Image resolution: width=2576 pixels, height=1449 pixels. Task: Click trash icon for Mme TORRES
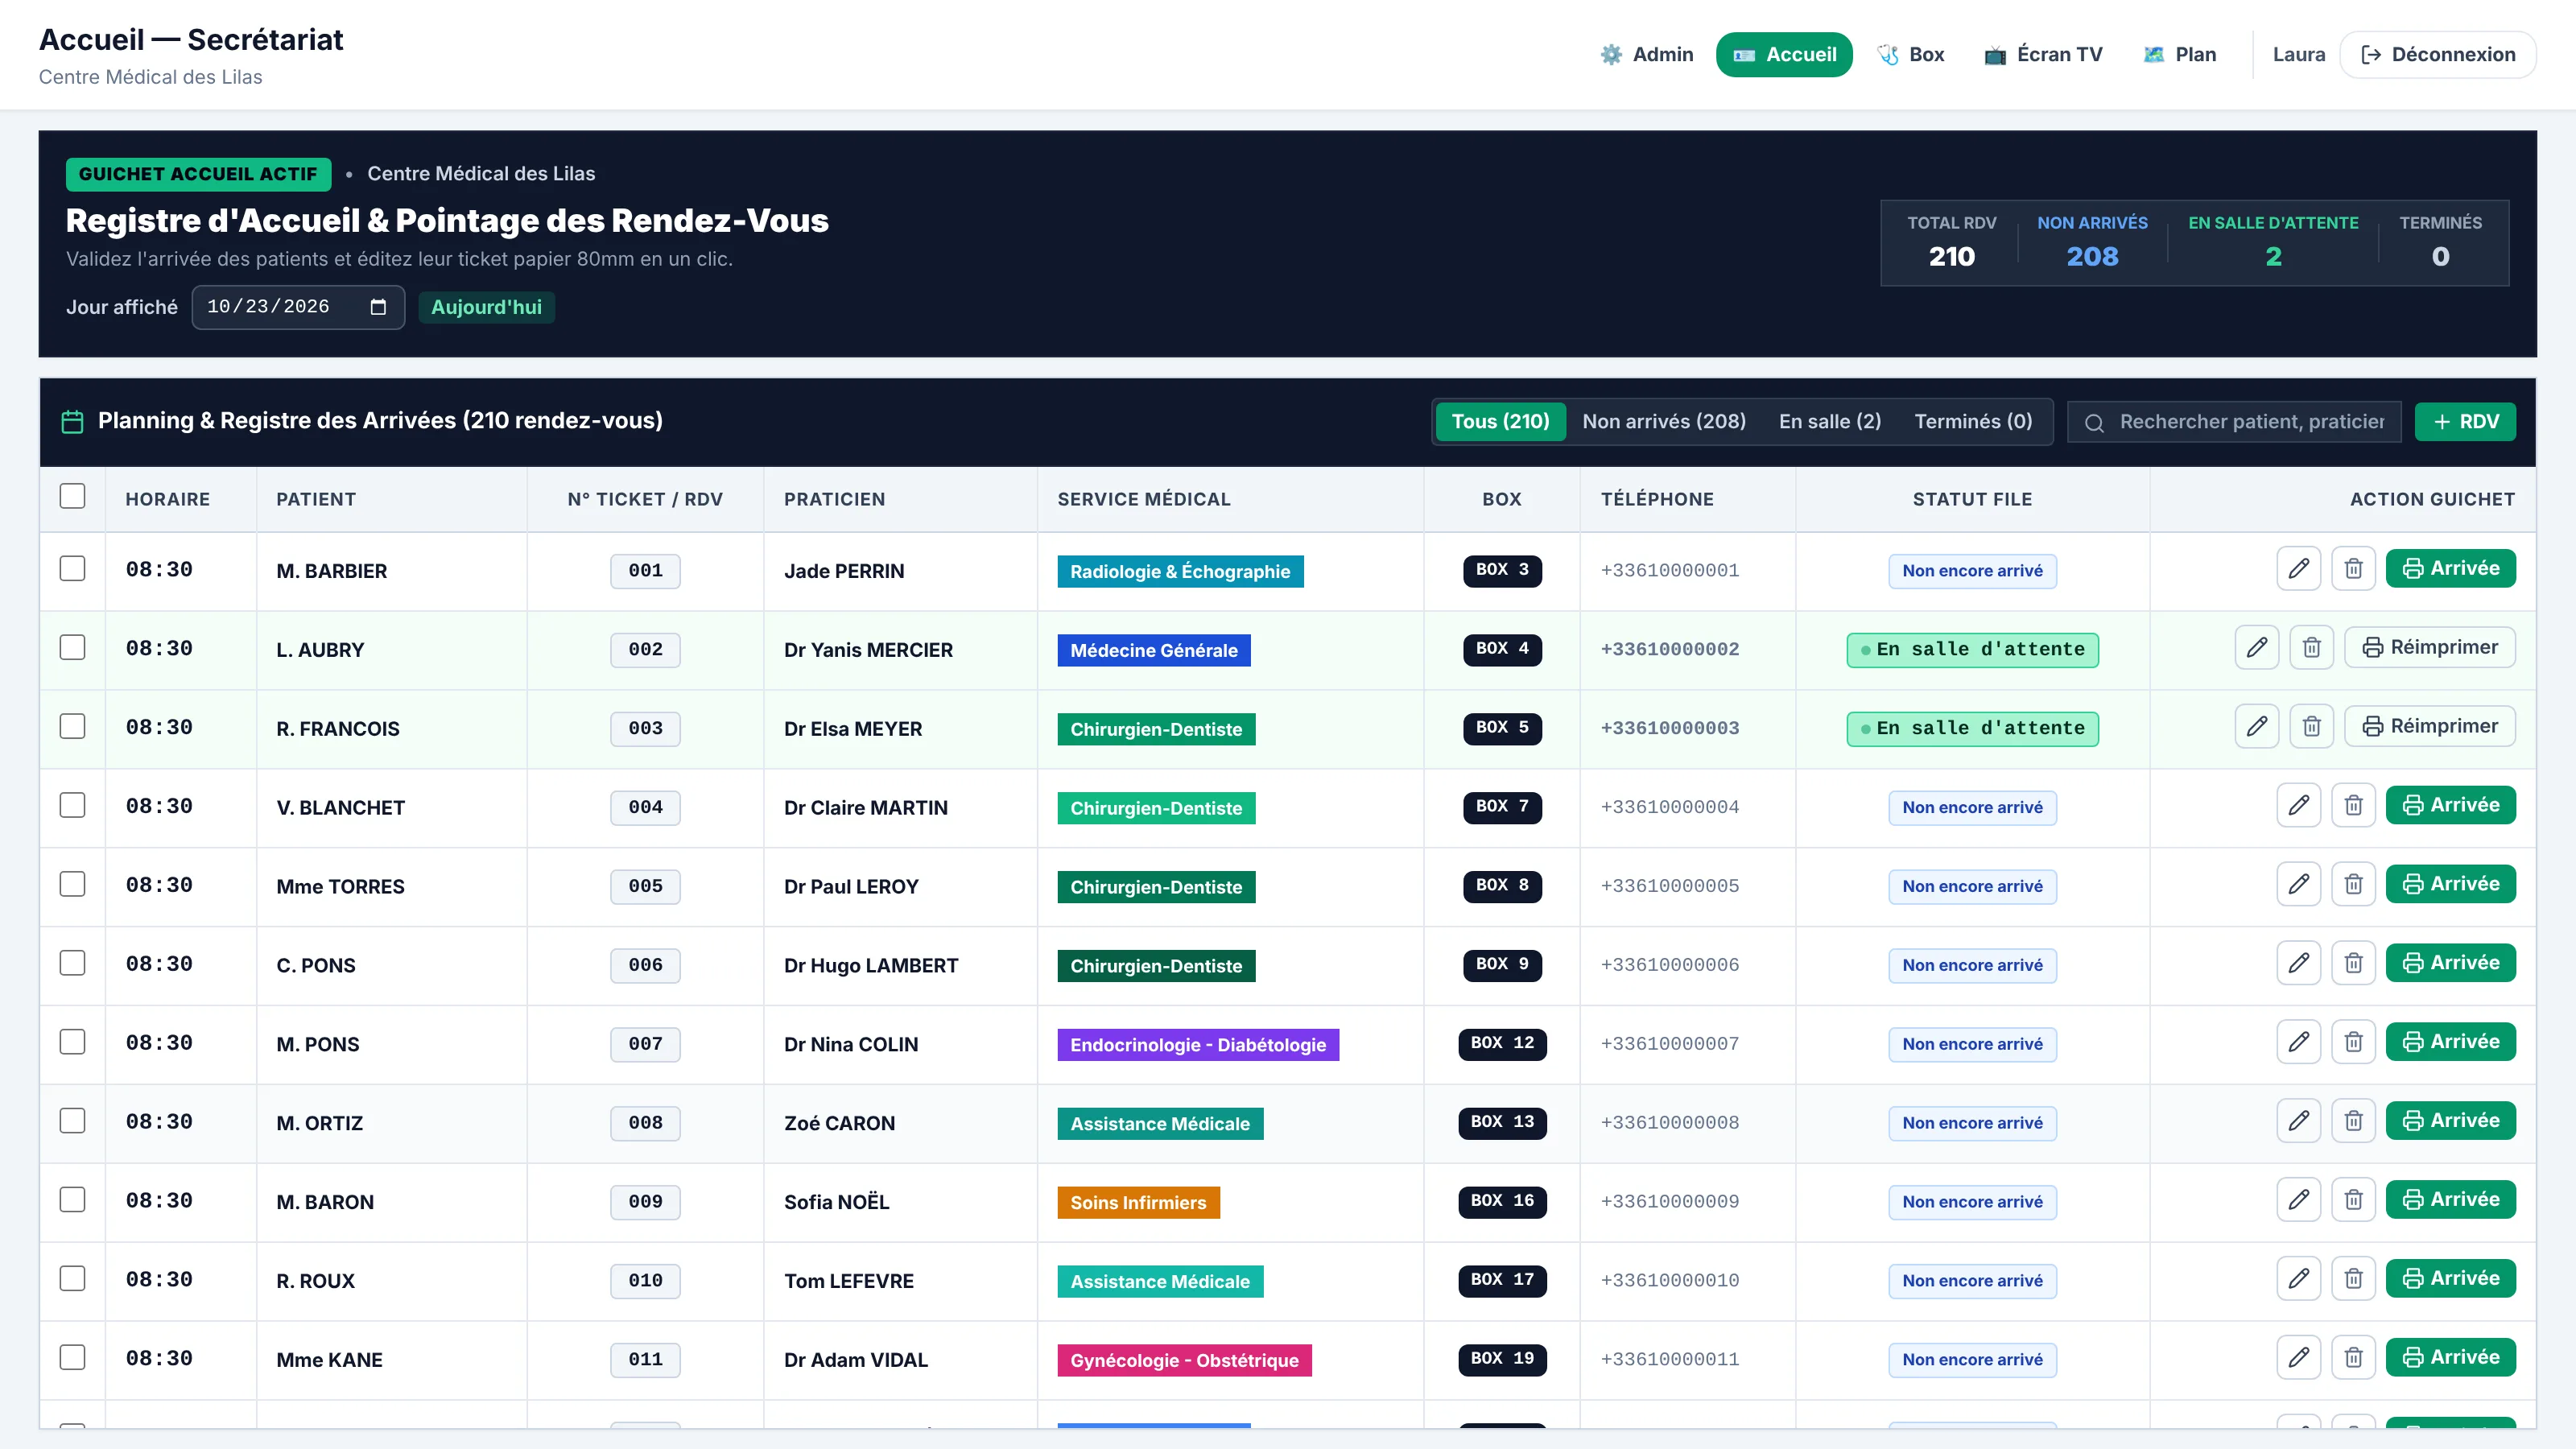tap(2354, 885)
